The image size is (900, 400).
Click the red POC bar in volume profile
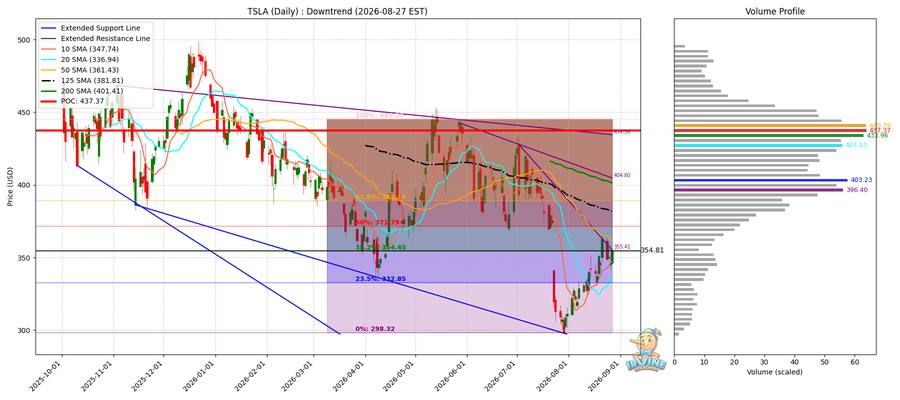pos(770,131)
